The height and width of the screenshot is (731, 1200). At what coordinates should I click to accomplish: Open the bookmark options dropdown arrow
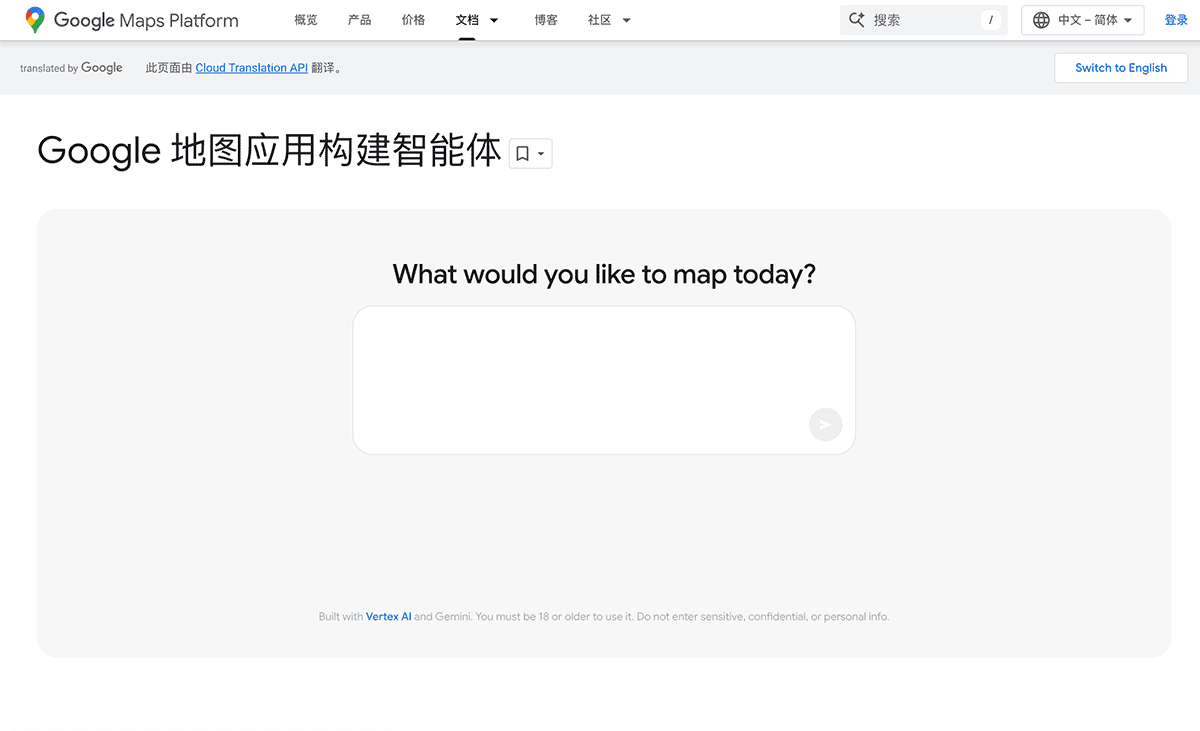[x=540, y=152]
